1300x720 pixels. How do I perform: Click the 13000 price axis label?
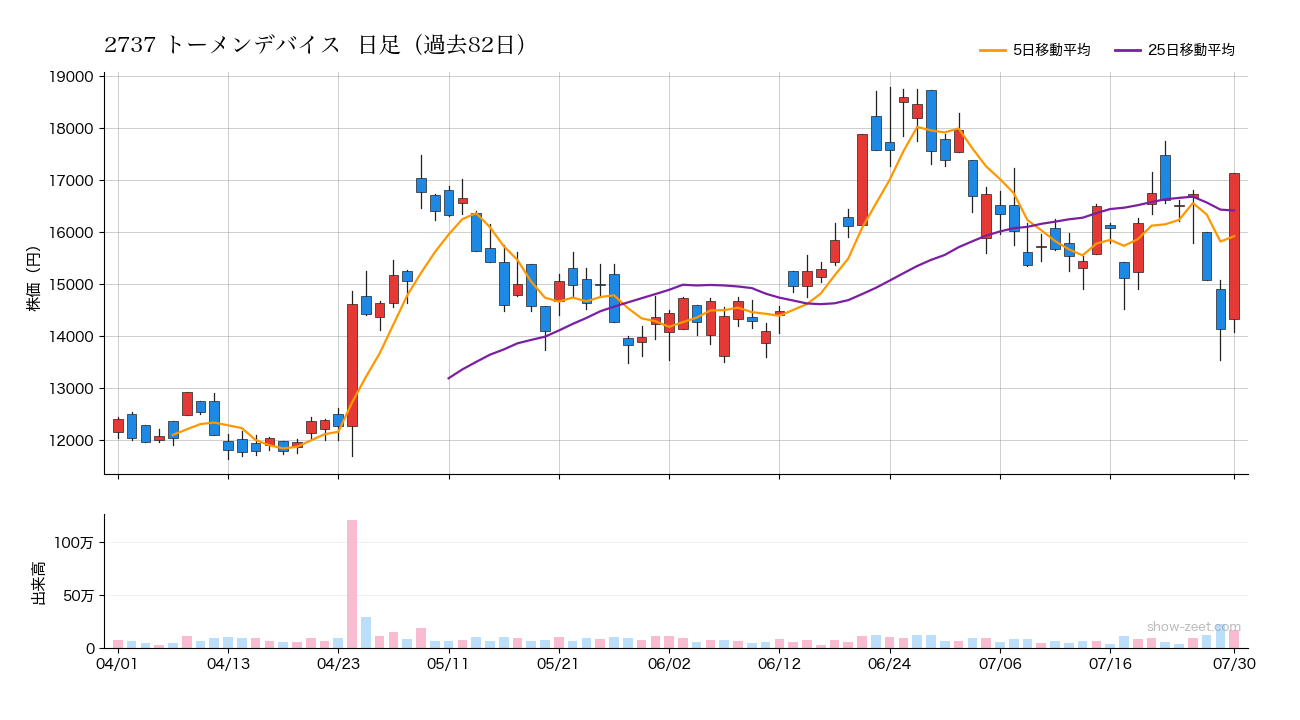(x=71, y=389)
